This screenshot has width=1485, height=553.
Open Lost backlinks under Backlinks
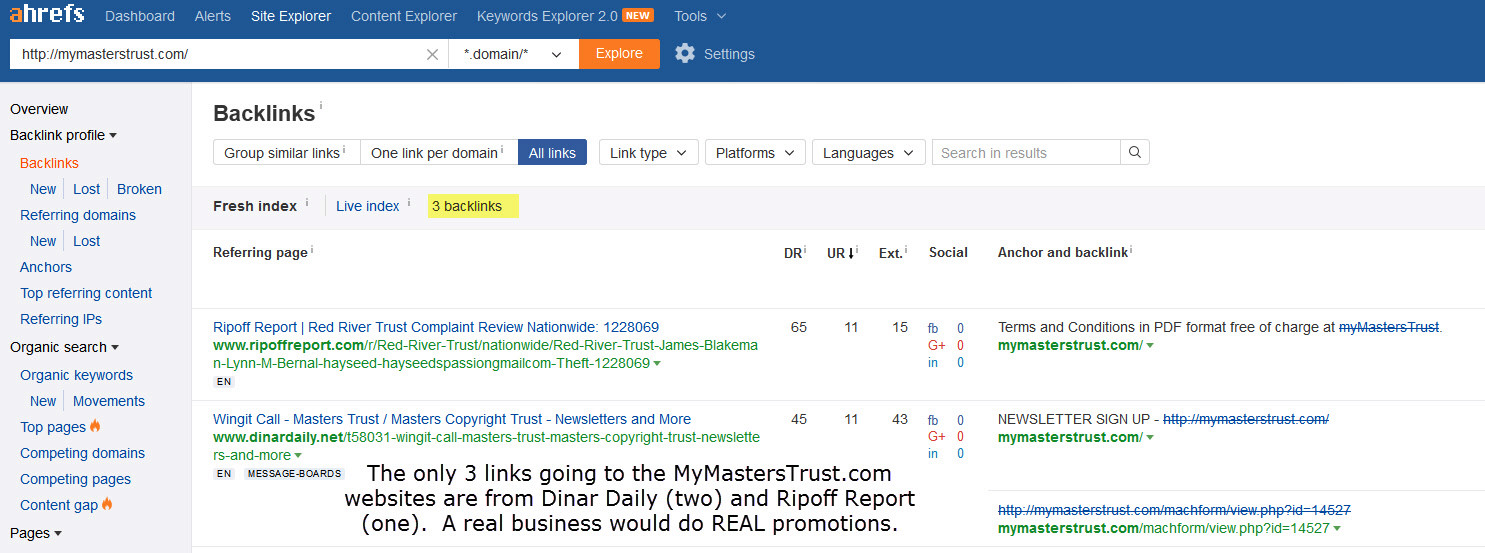tap(87, 189)
